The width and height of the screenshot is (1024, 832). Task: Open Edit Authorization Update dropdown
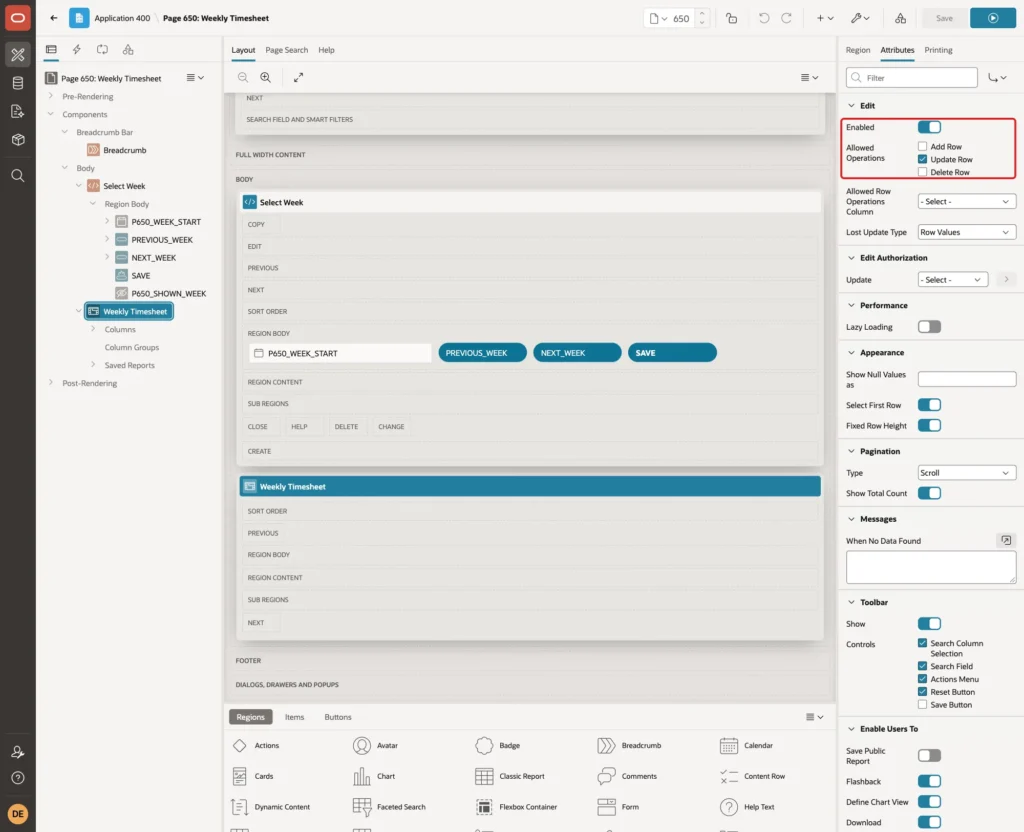pos(952,280)
